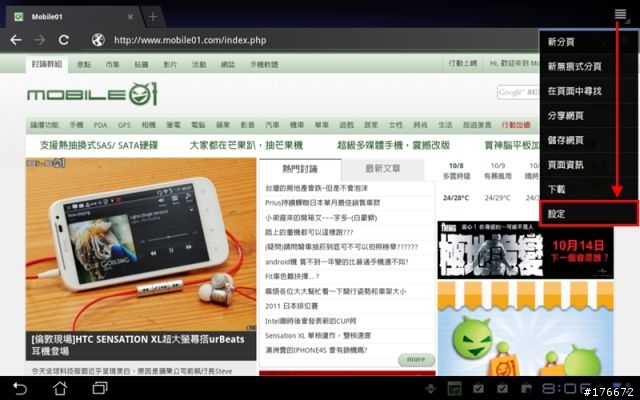Tap the globe site icon beside the URL
Screen dimensions: 640x400
coord(98,40)
